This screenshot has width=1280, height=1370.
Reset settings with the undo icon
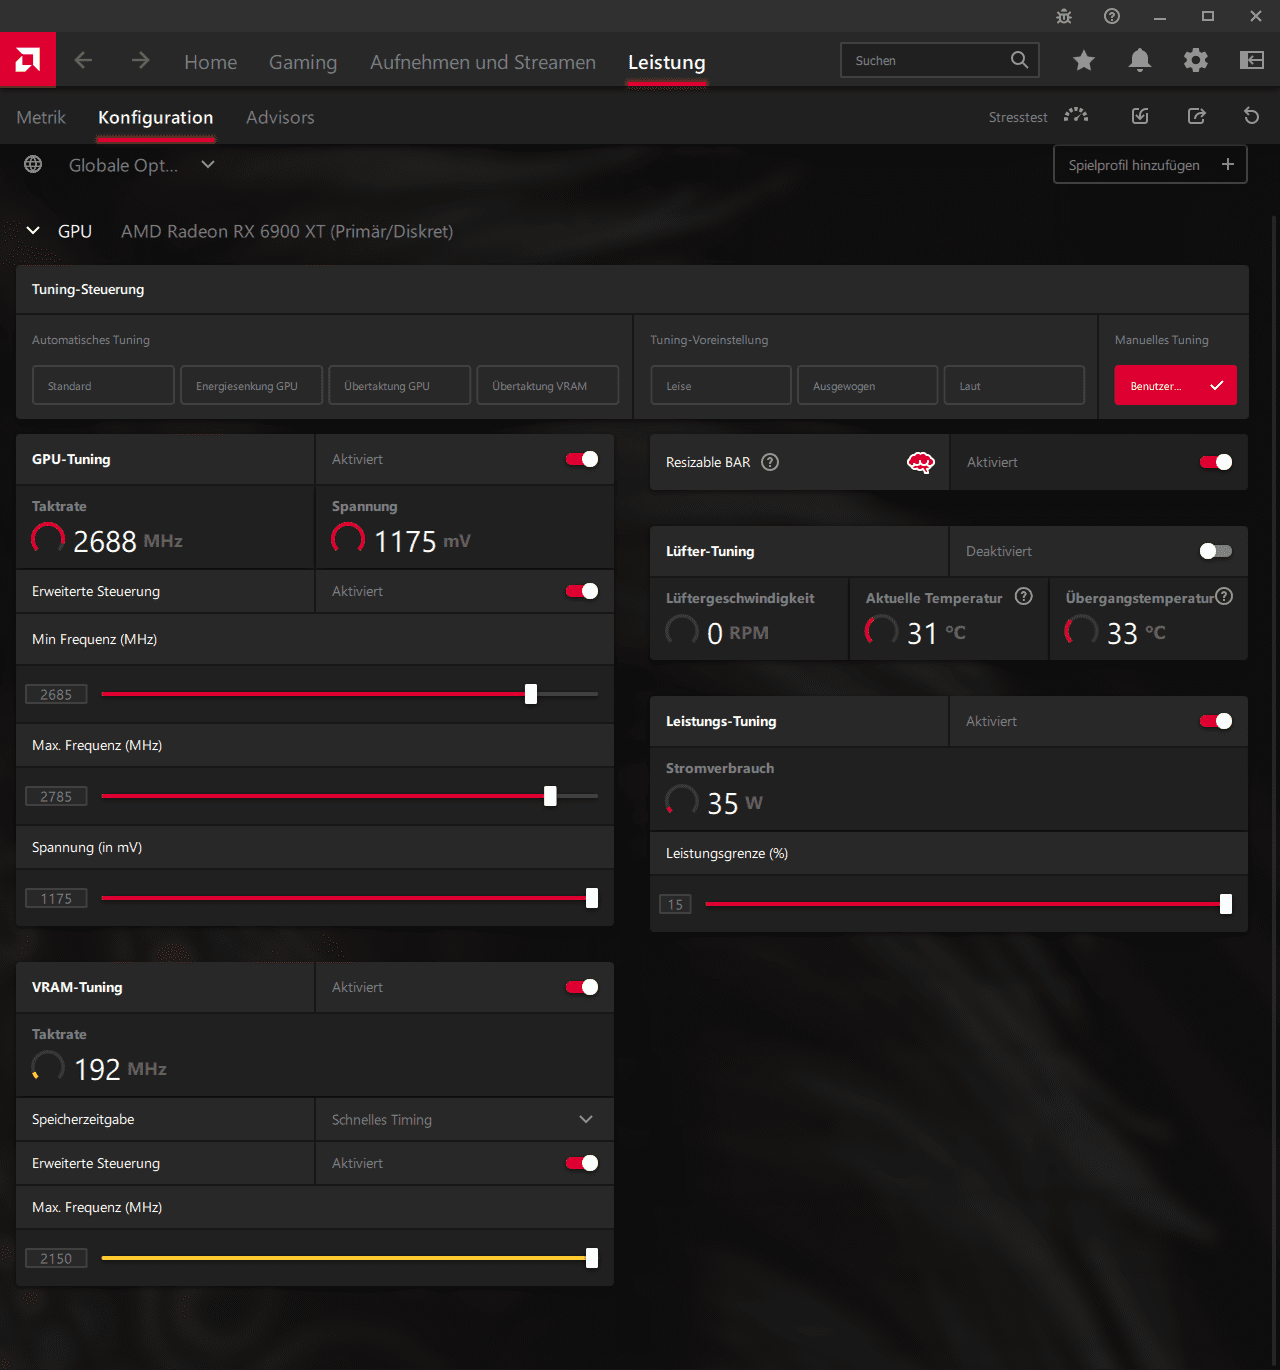coord(1251,116)
